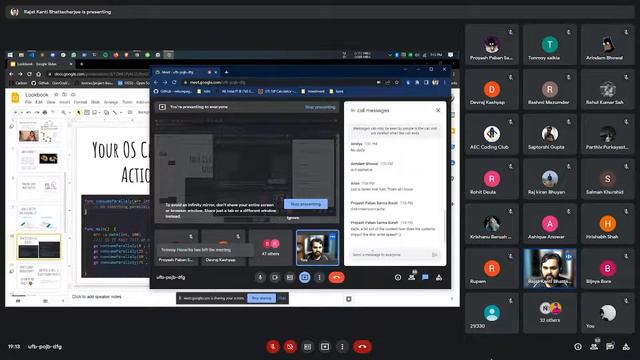The width and height of the screenshot is (640, 360).
Task: Select highlighted slide thumbnail in filmstrip
Action: point(39,247)
